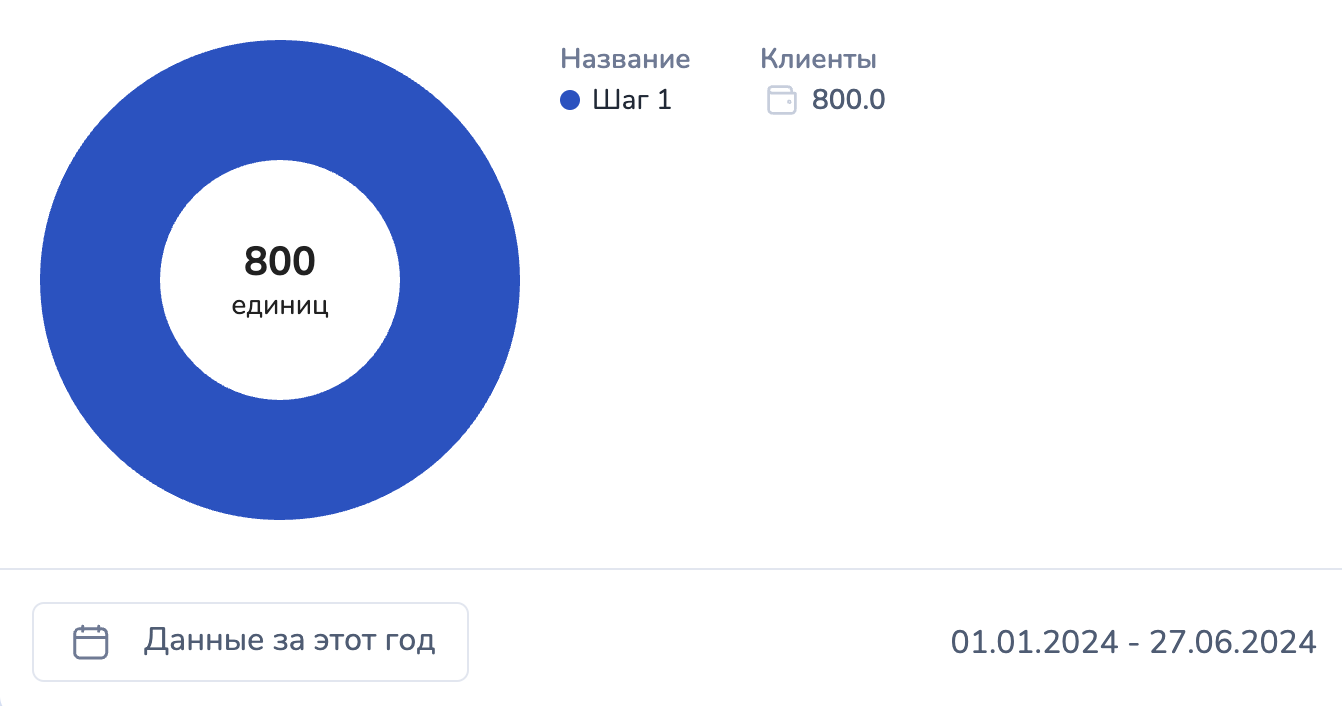The height and width of the screenshot is (706, 1342).
Task: Click the единиц label under the total
Action: point(280,306)
